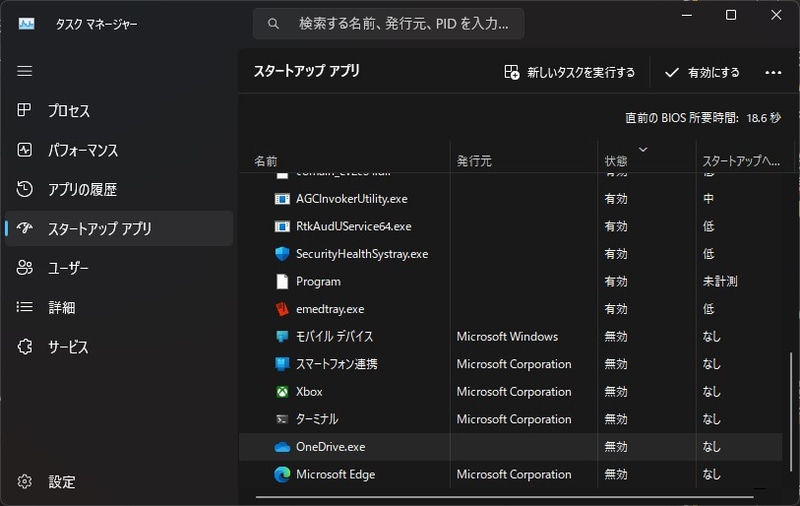Open 設定 at sidebar bottom
This screenshot has width=800, height=506.
click(119, 482)
